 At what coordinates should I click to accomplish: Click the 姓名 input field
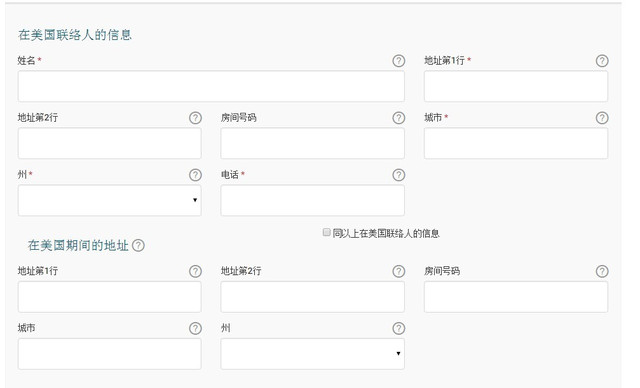coord(211,86)
